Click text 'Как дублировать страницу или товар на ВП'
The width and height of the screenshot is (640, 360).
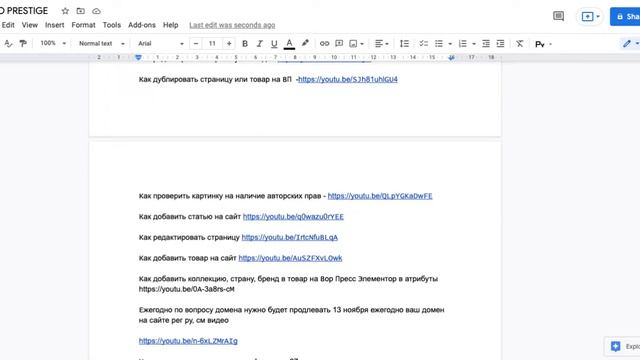click(x=215, y=79)
